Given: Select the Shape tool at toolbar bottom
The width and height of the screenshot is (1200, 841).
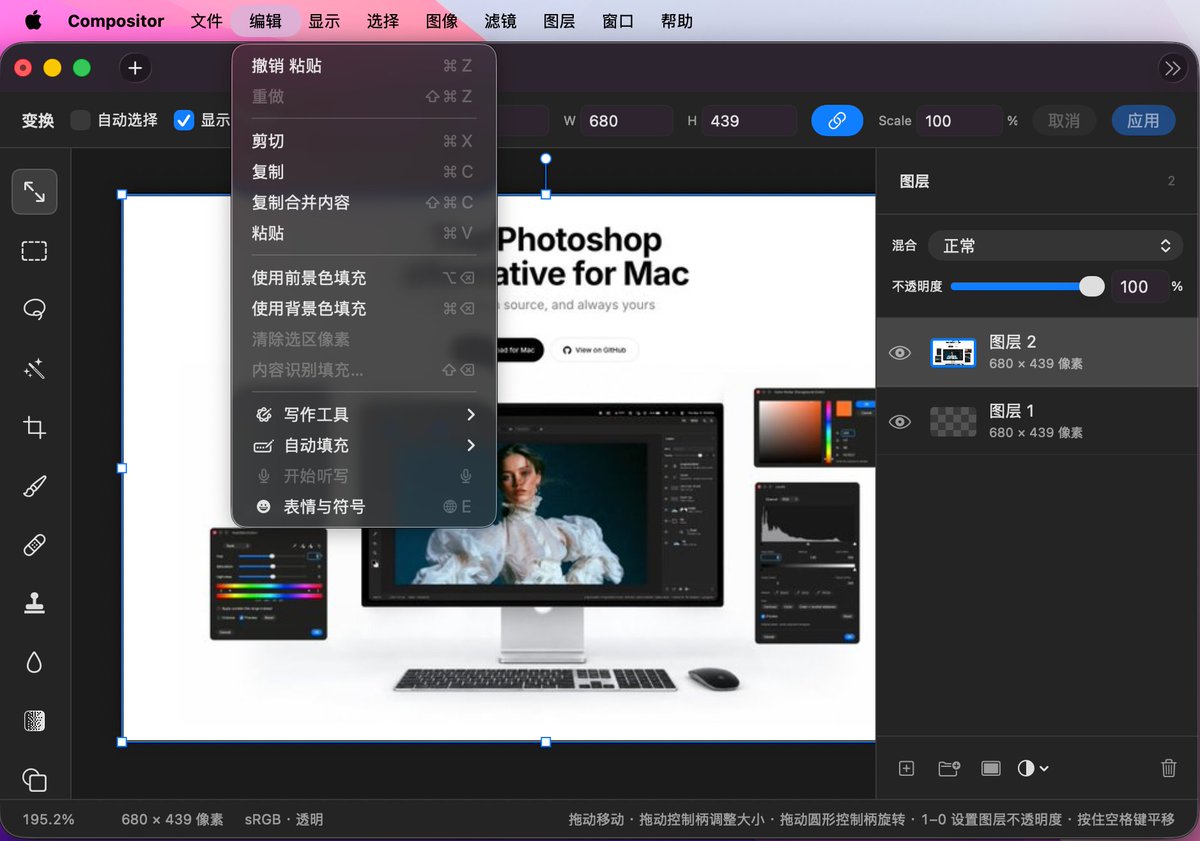Looking at the screenshot, I should [34, 780].
